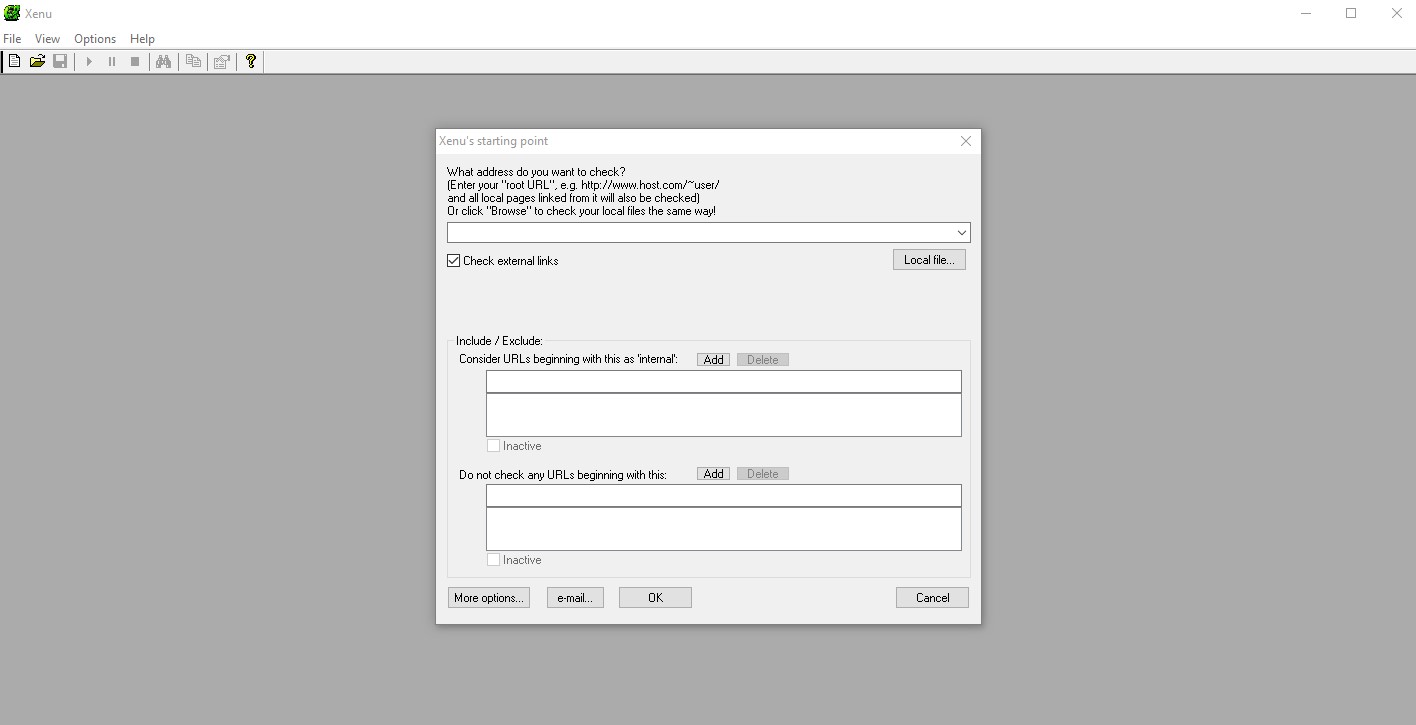Click the Pause toolbar icon

pyautogui.click(x=111, y=60)
